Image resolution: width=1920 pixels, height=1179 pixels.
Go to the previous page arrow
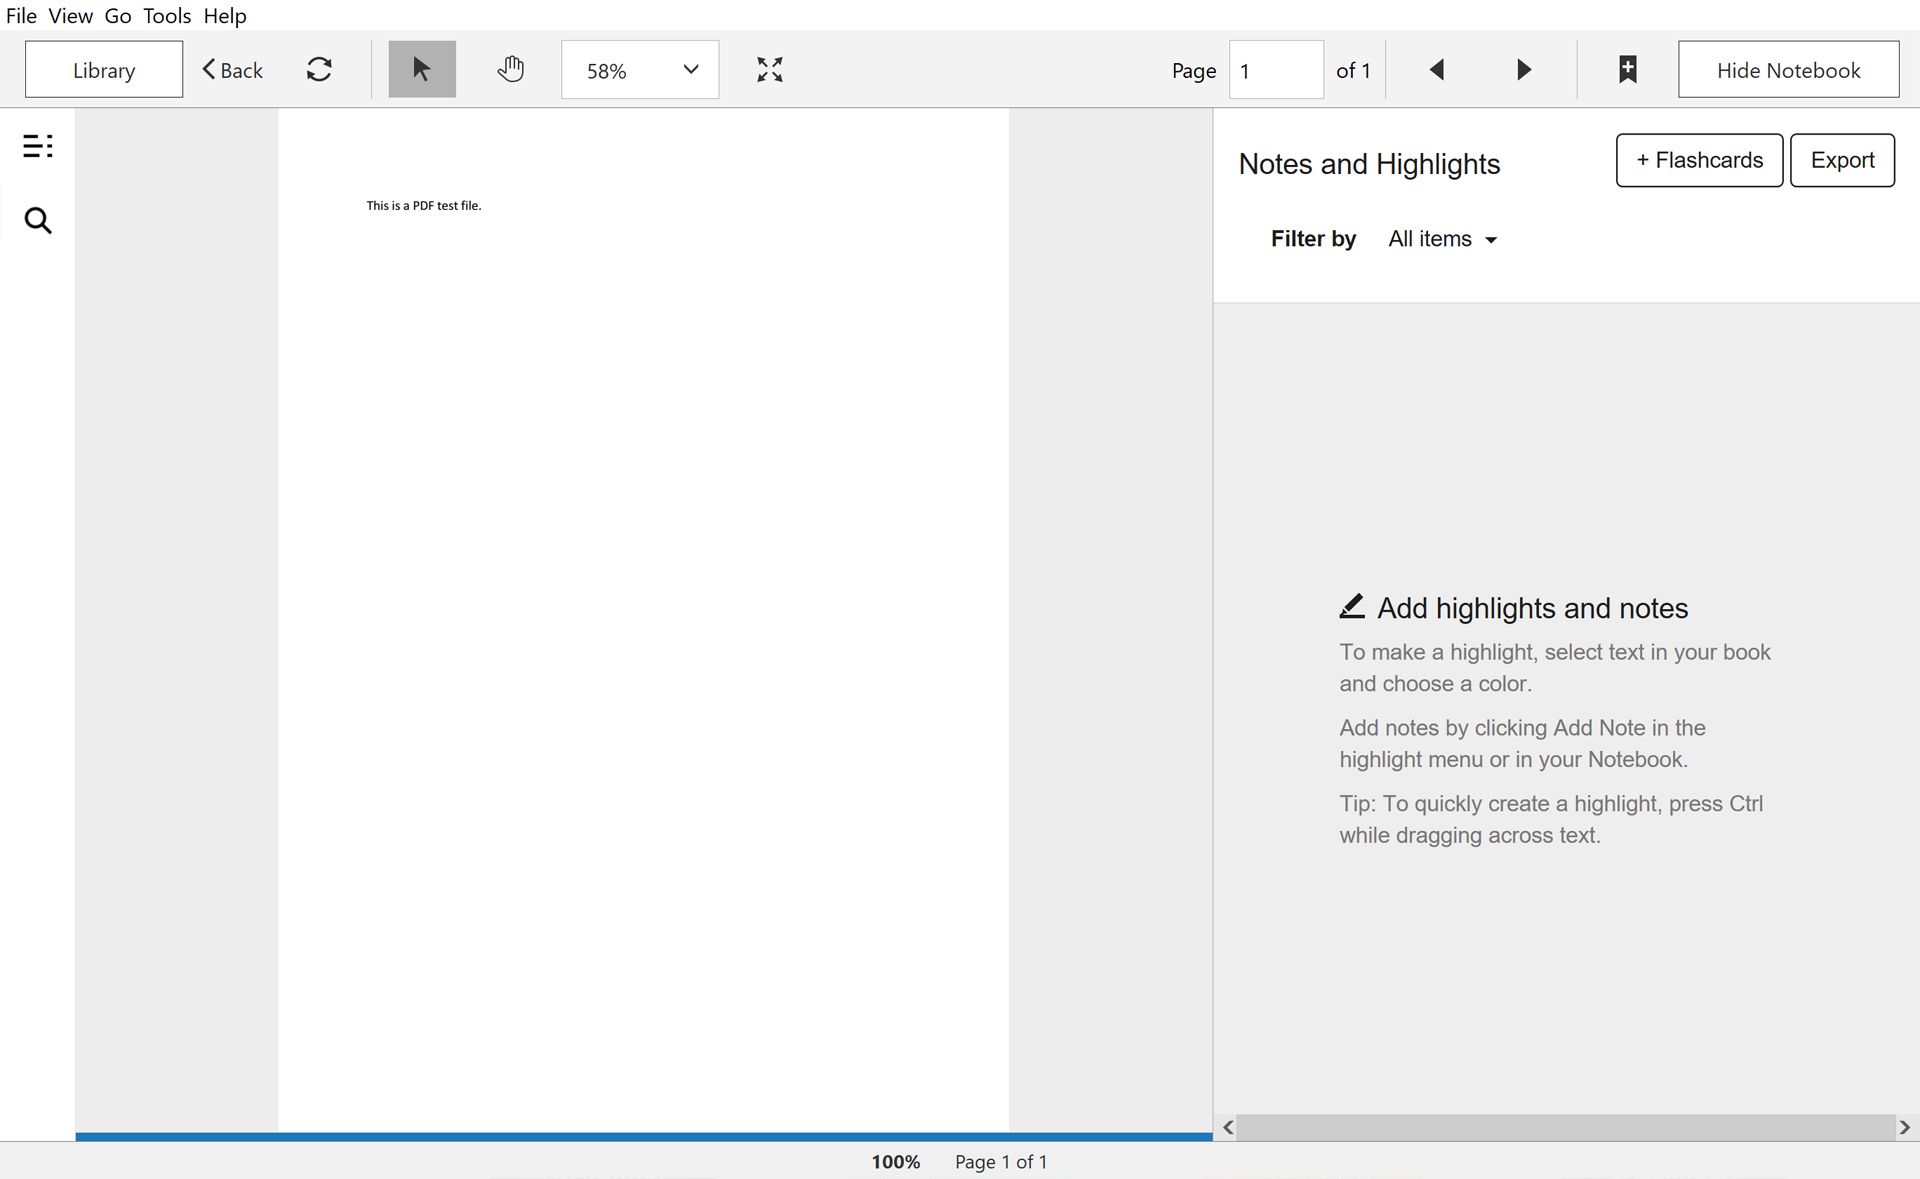pos(1437,70)
